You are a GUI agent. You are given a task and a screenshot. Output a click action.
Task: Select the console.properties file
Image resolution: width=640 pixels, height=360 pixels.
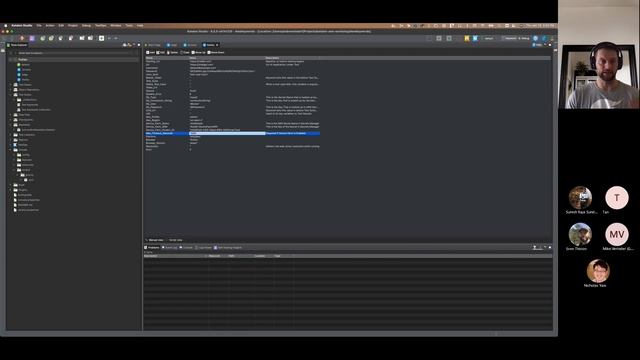point(28,200)
